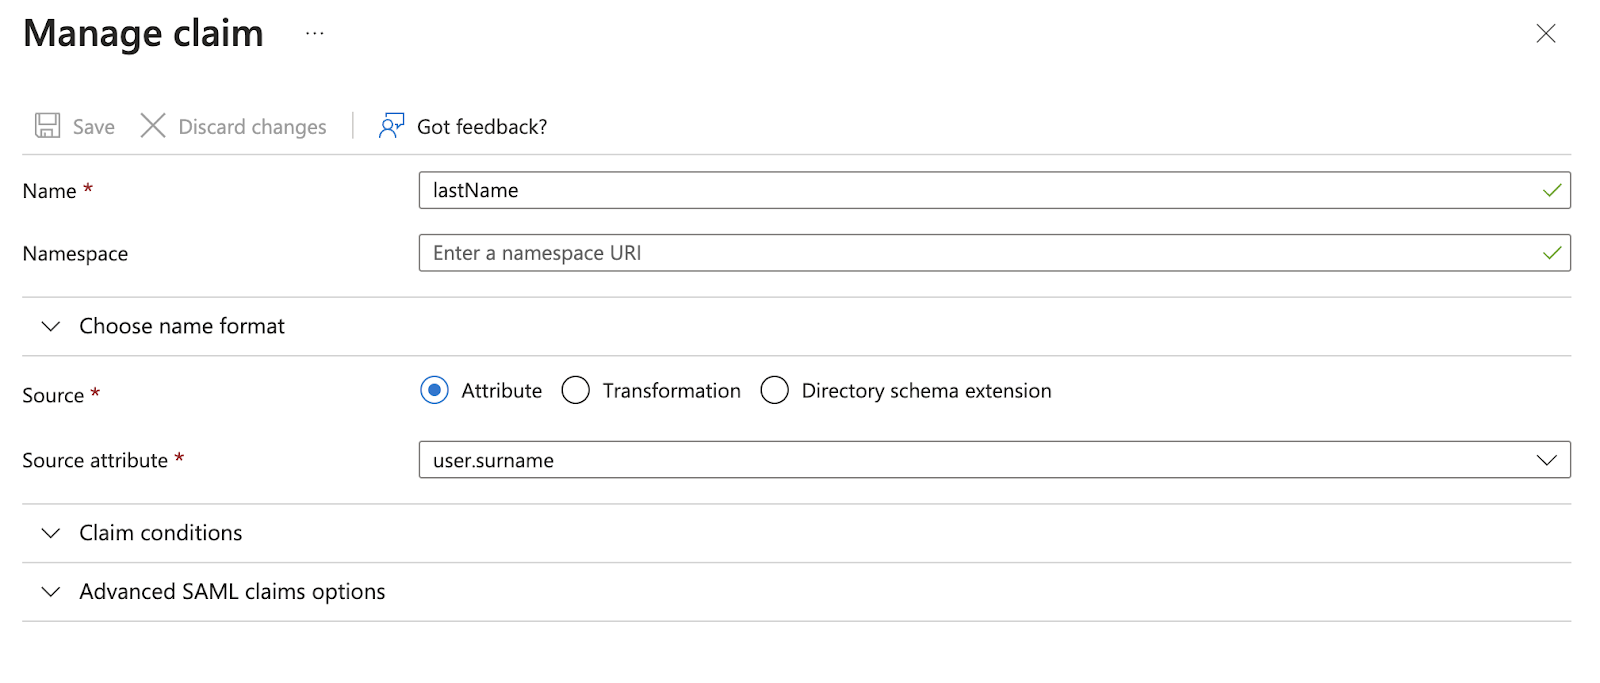Select the Transformation source radio button

point(575,390)
